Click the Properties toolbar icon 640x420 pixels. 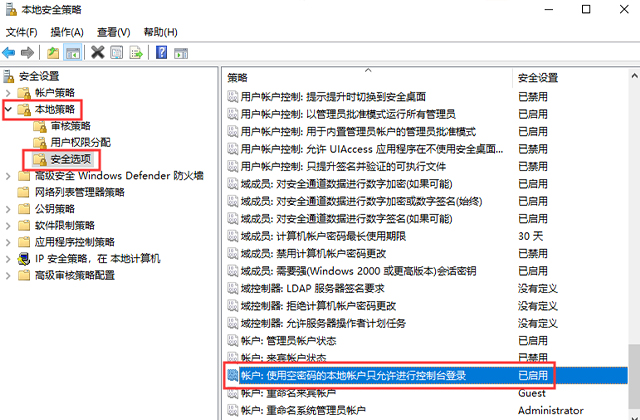tap(117, 51)
